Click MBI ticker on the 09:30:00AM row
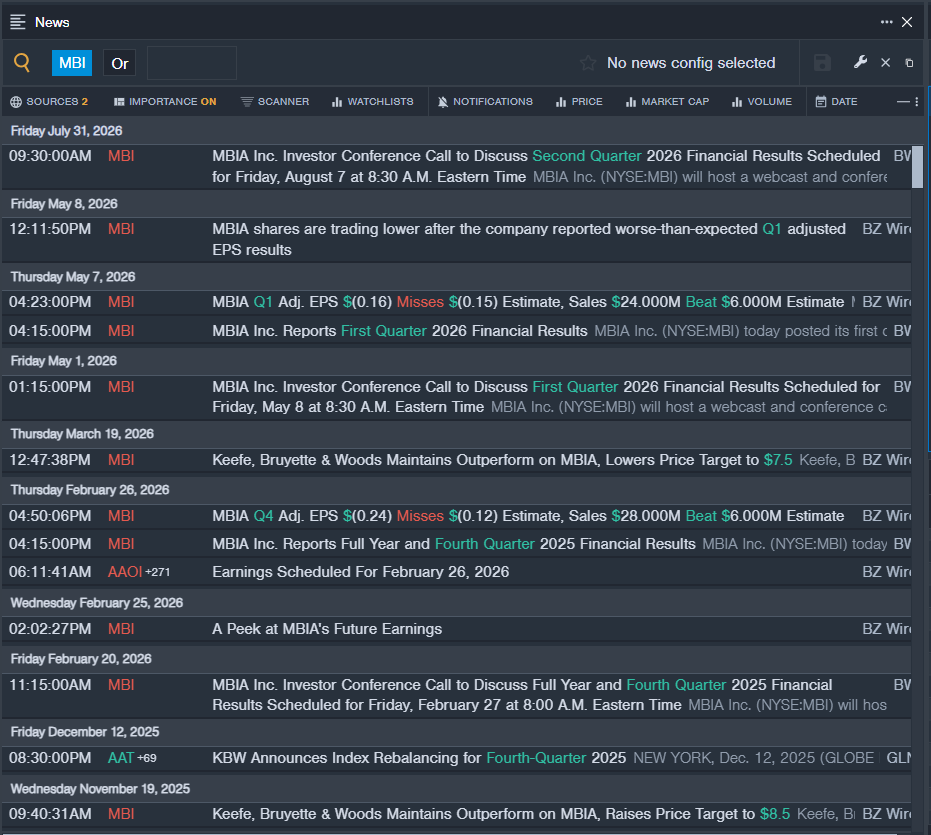931x835 pixels. 121,156
